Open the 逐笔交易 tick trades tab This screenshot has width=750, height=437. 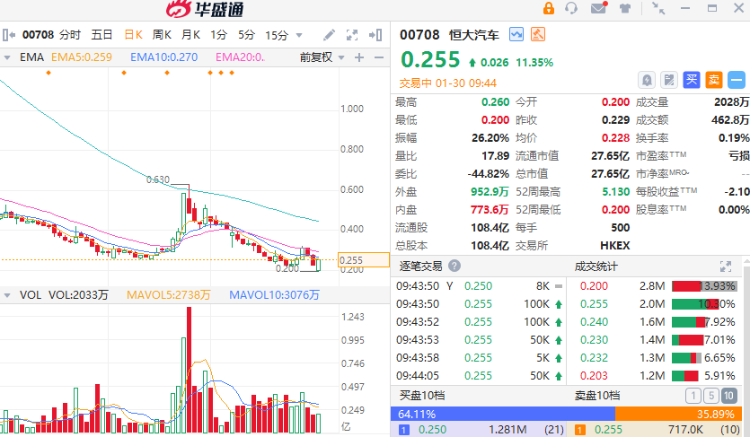[420, 266]
